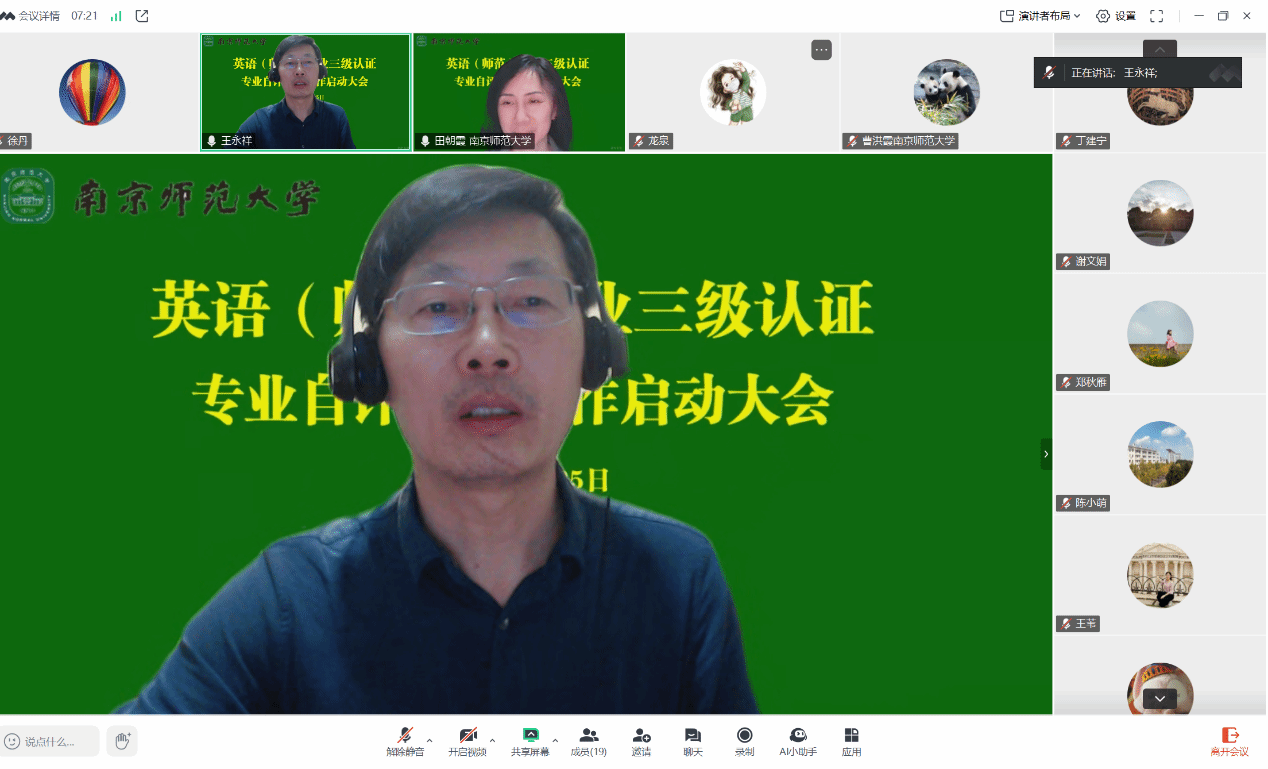Open the speaker layout dropdown
This screenshot has width=1268, height=769.
coord(1040,16)
